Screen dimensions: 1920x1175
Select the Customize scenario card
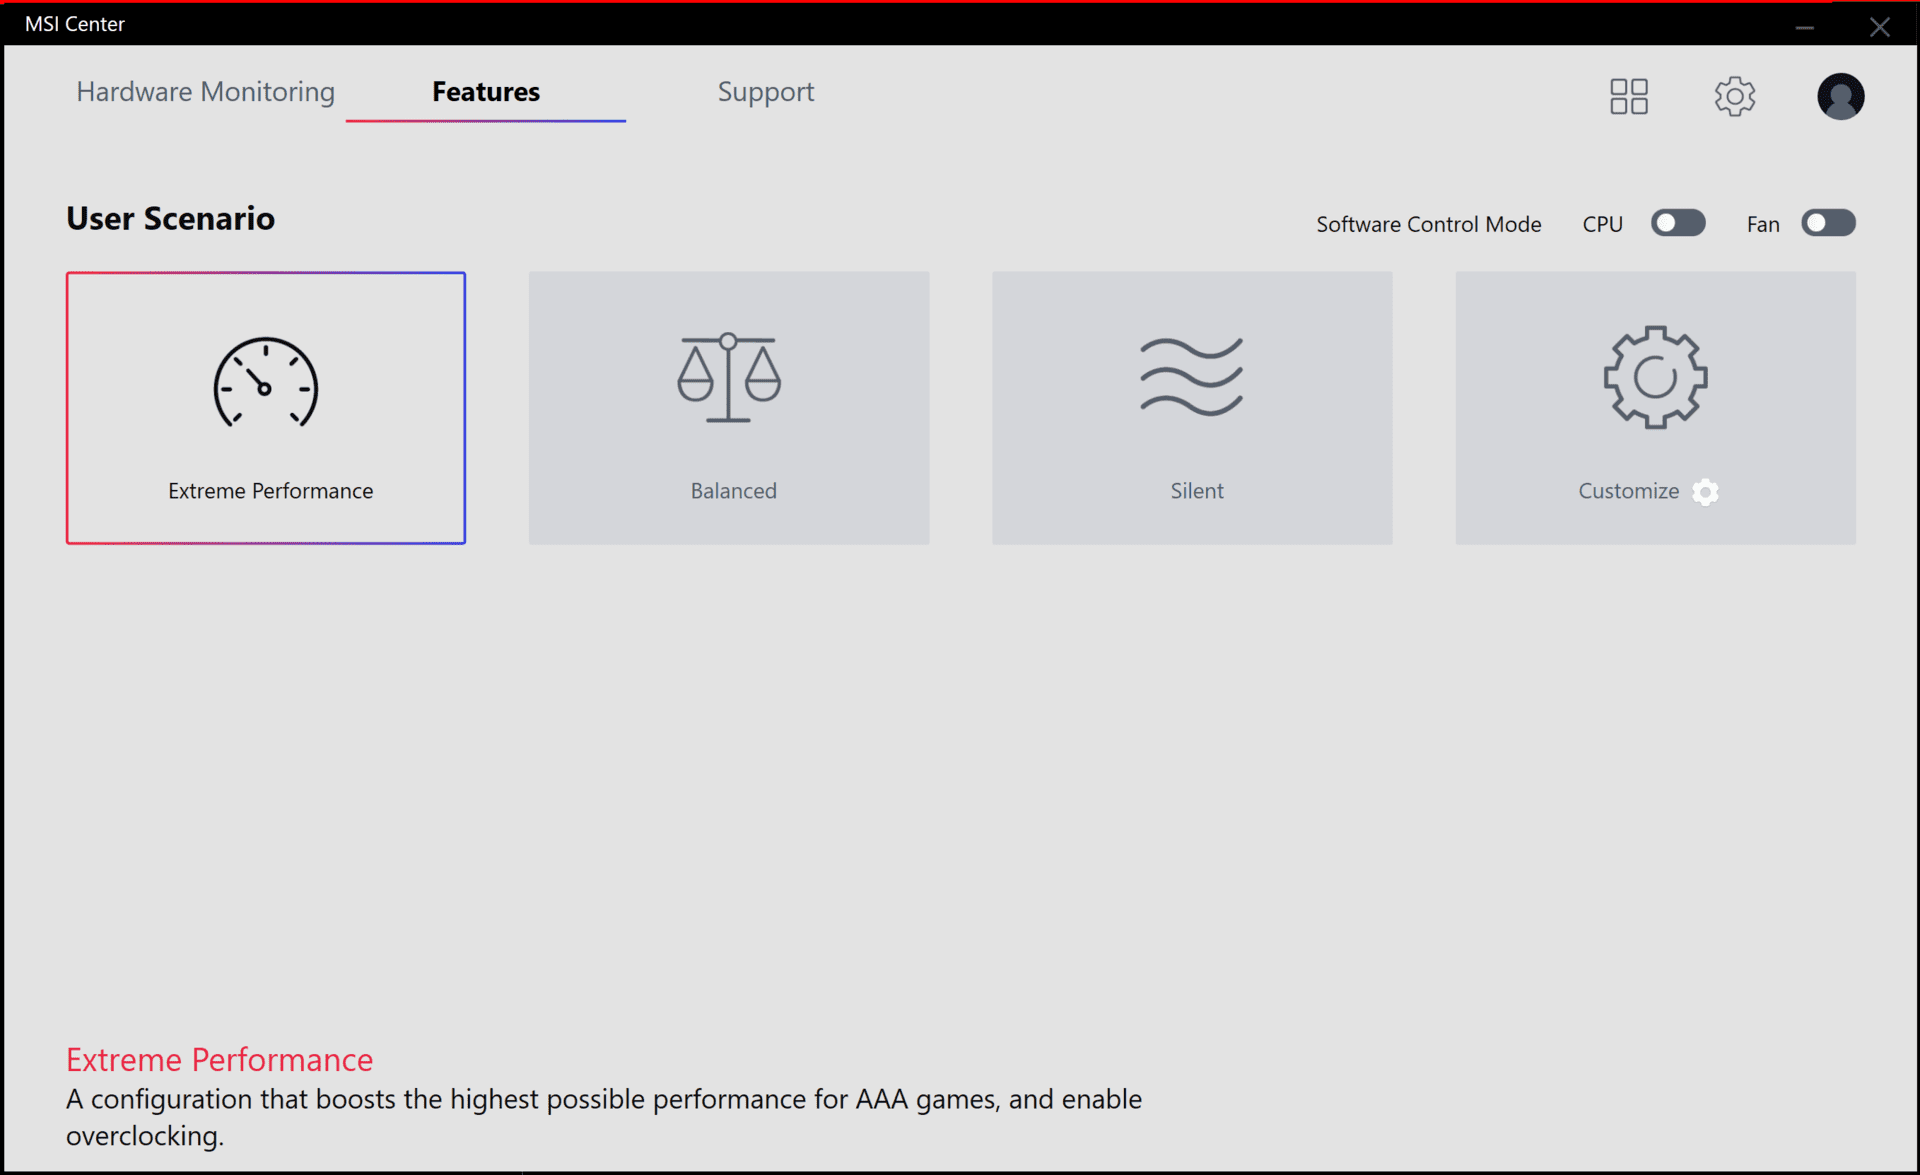pos(1656,408)
